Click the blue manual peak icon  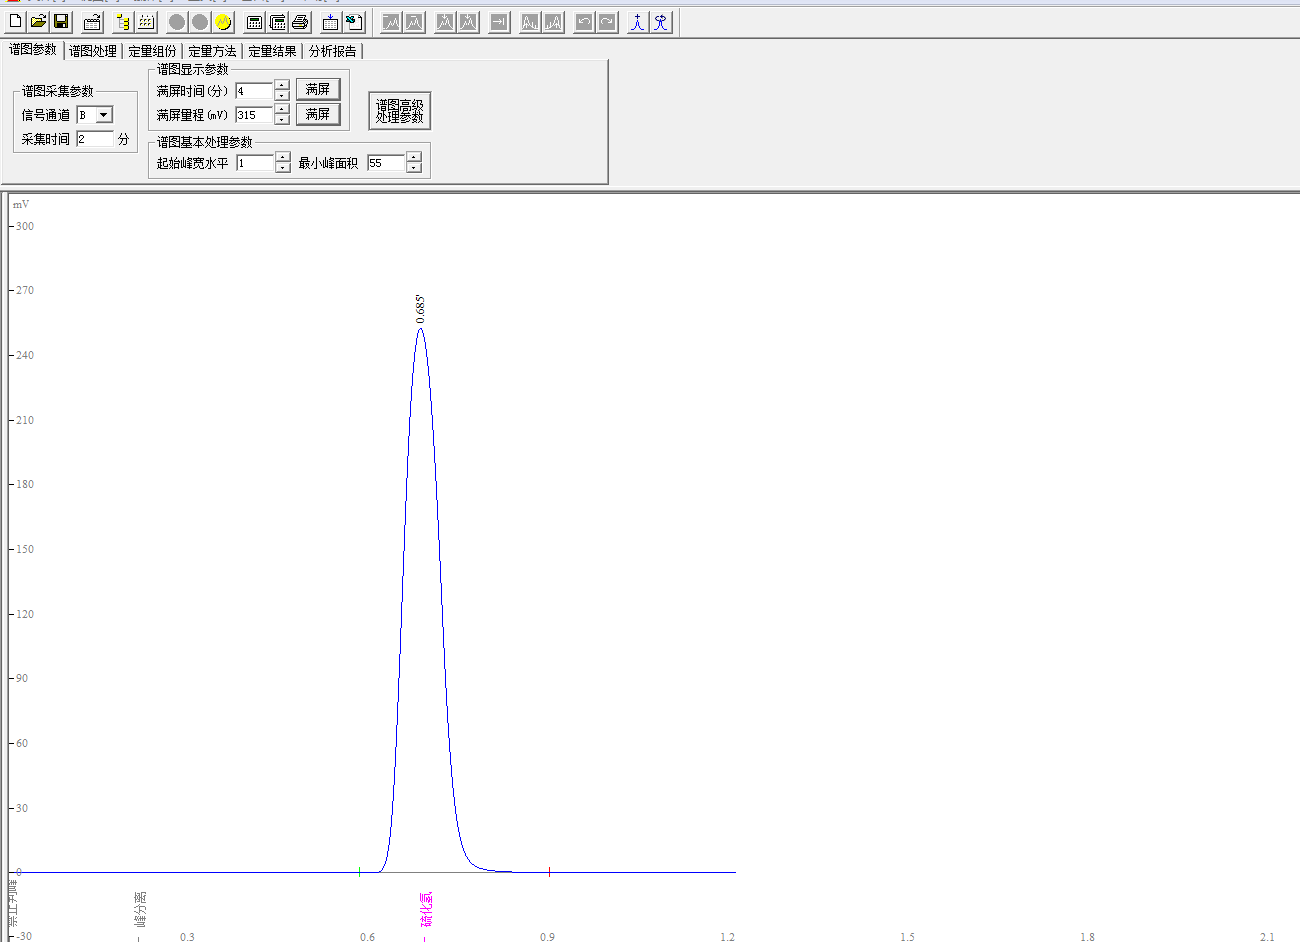[x=637, y=22]
